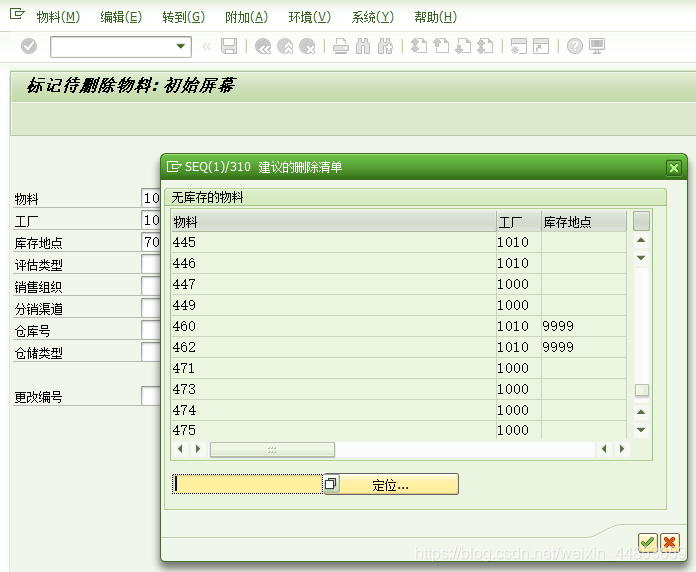Viewport: 696px width, 572px height.
Task: Click the Enter checkmark in toolbar
Action: (x=29, y=46)
